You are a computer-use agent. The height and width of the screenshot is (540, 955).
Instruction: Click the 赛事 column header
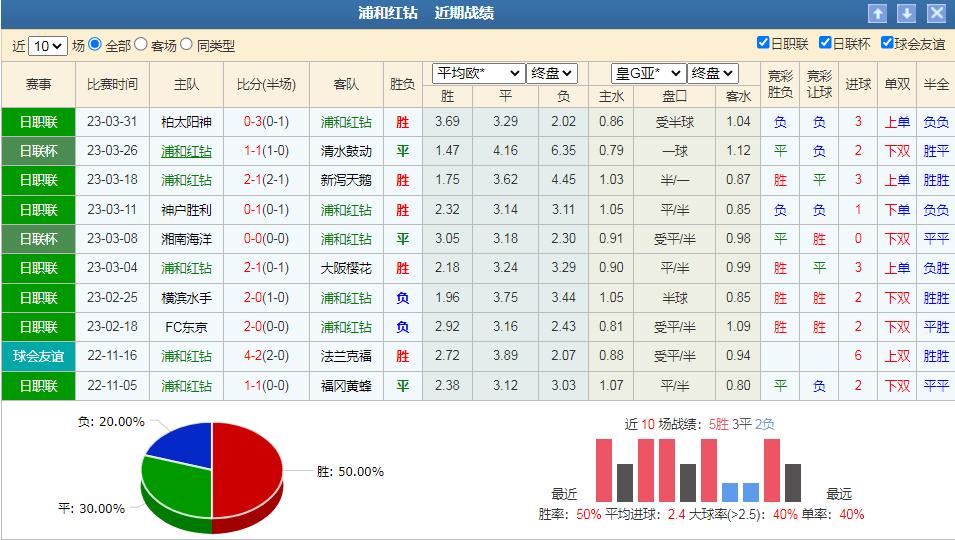click(x=38, y=85)
